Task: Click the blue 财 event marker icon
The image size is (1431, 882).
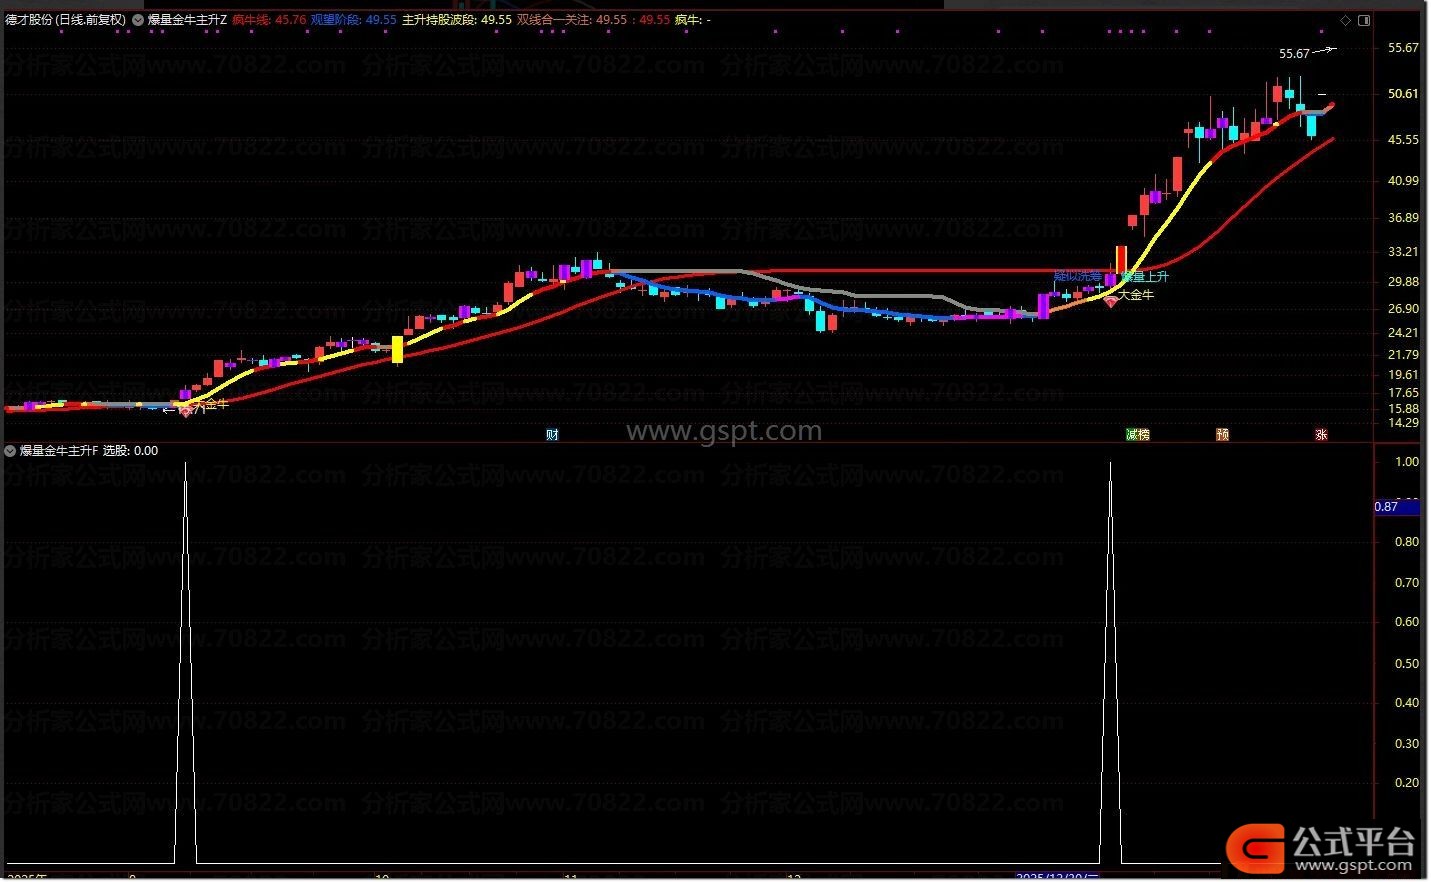Action: coord(552,435)
